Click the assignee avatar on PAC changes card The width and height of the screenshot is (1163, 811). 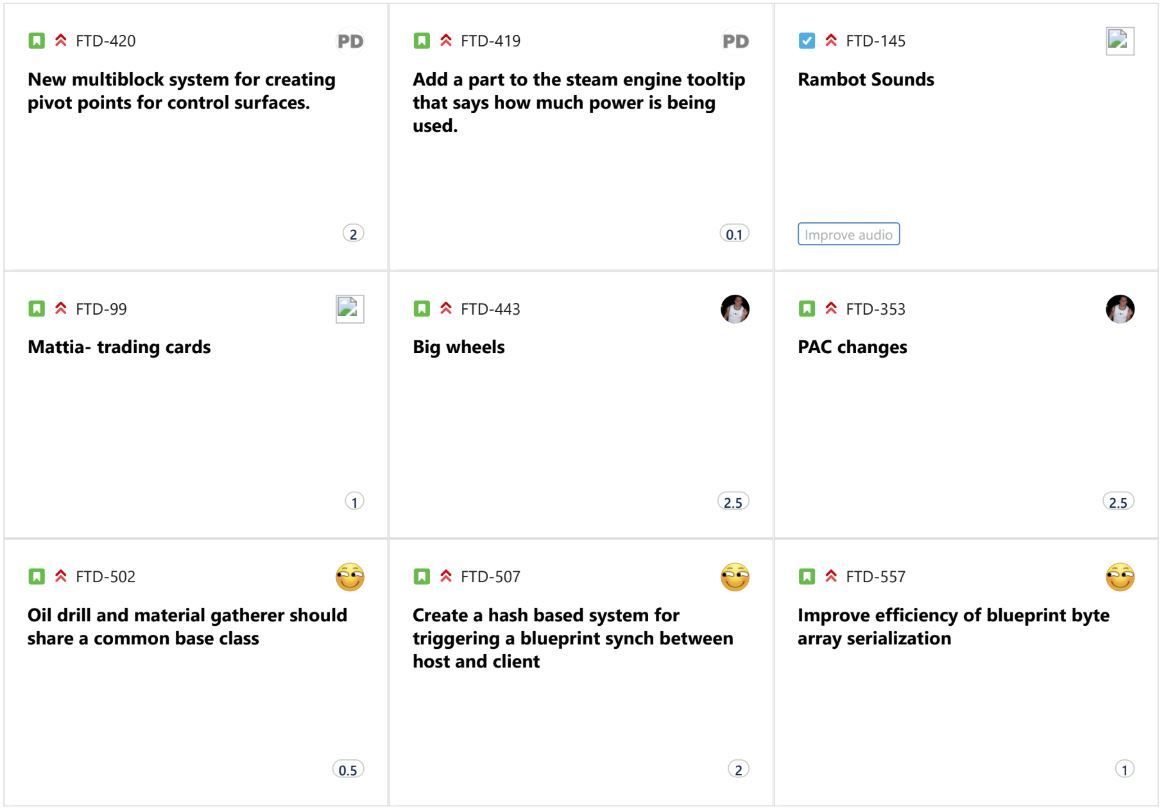click(1120, 309)
